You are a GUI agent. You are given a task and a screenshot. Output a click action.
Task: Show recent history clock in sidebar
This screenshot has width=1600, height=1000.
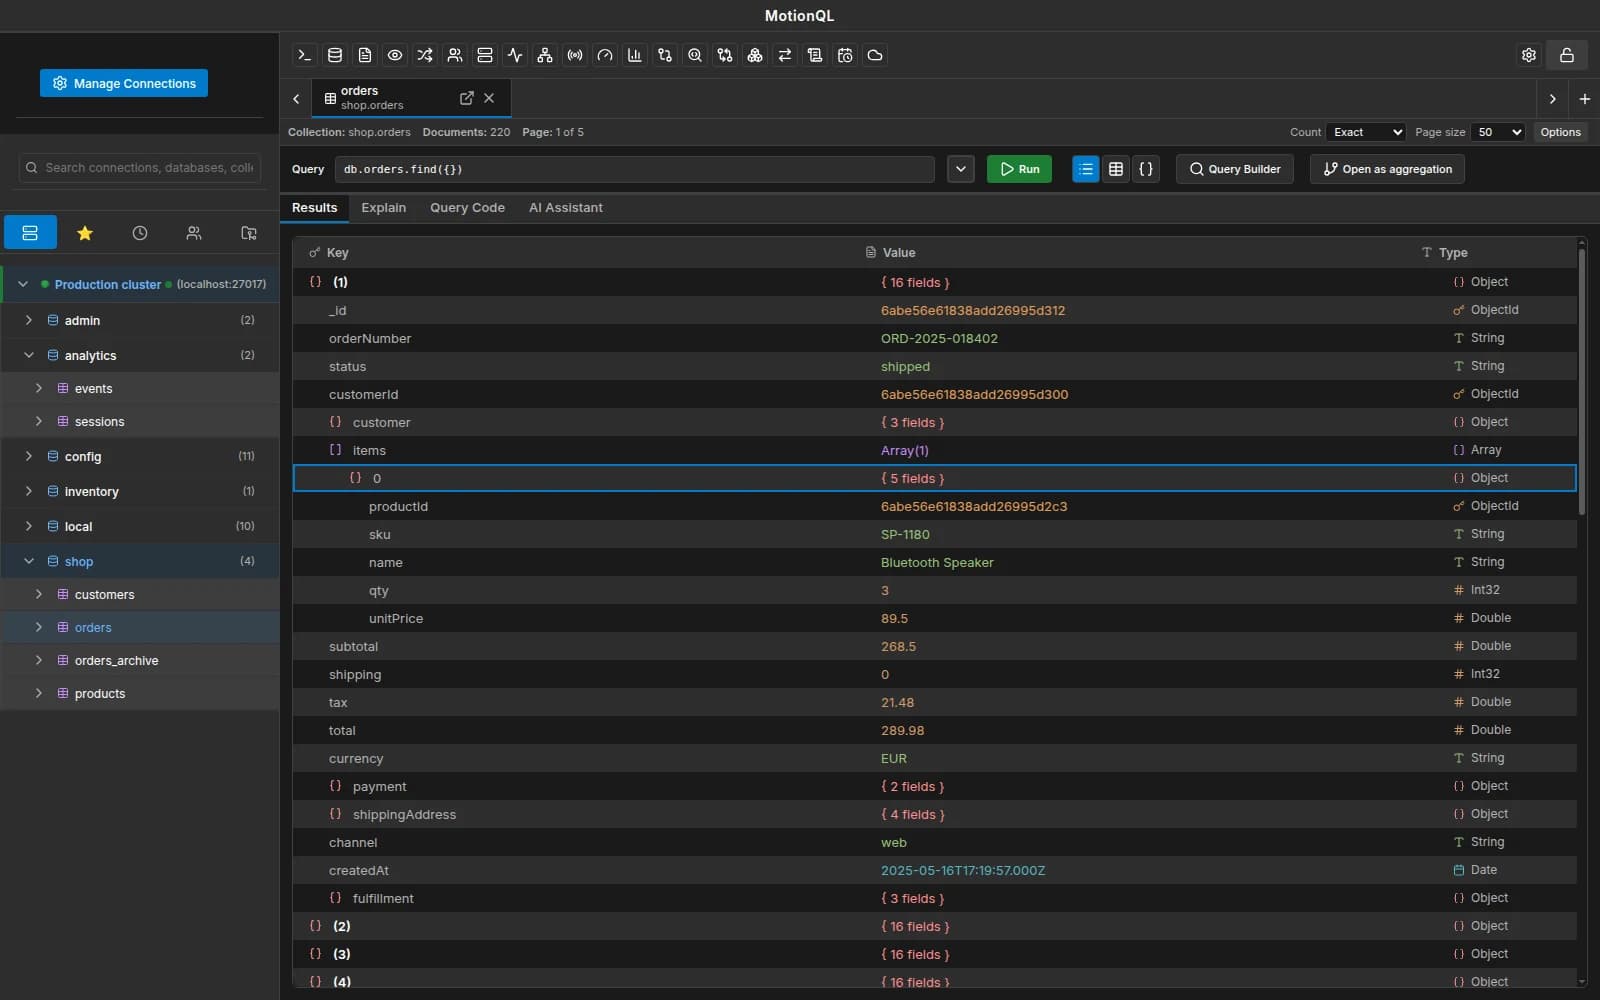click(140, 233)
